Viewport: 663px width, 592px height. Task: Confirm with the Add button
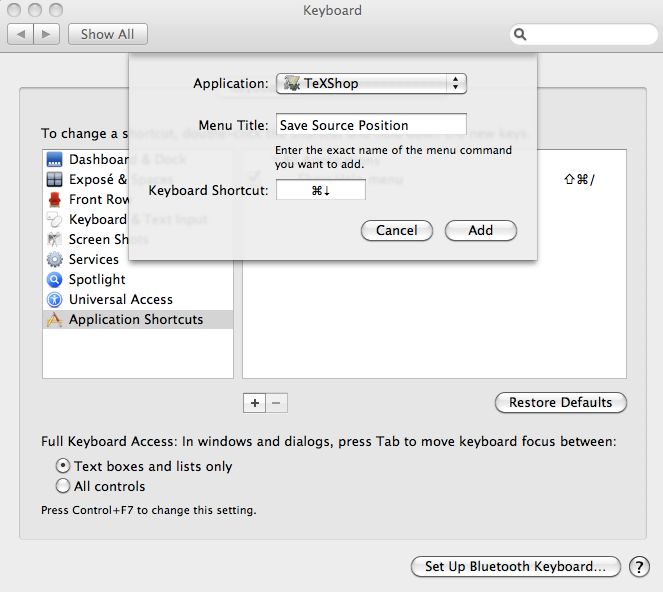pos(480,230)
